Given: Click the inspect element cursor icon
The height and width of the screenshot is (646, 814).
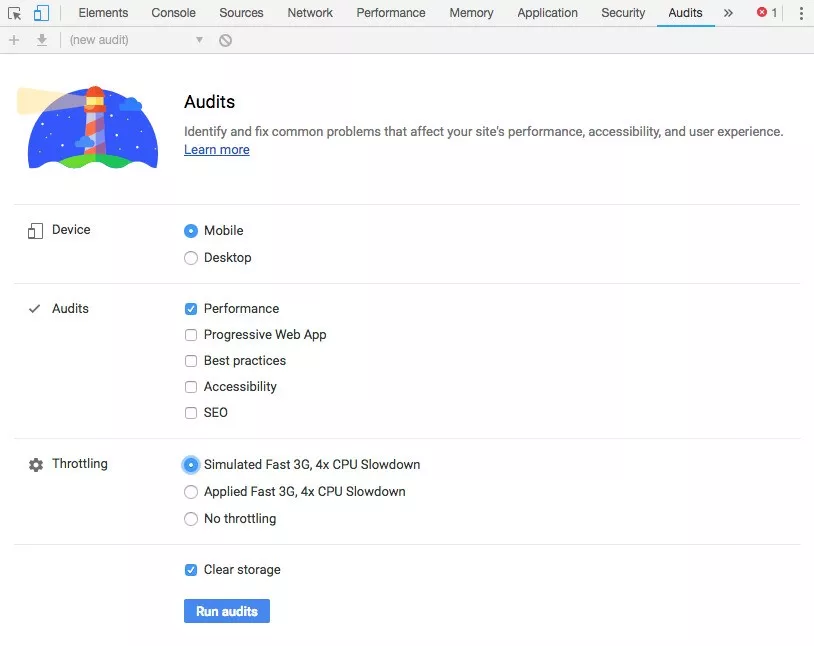Looking at the screenshot, I should coord(15,13).
